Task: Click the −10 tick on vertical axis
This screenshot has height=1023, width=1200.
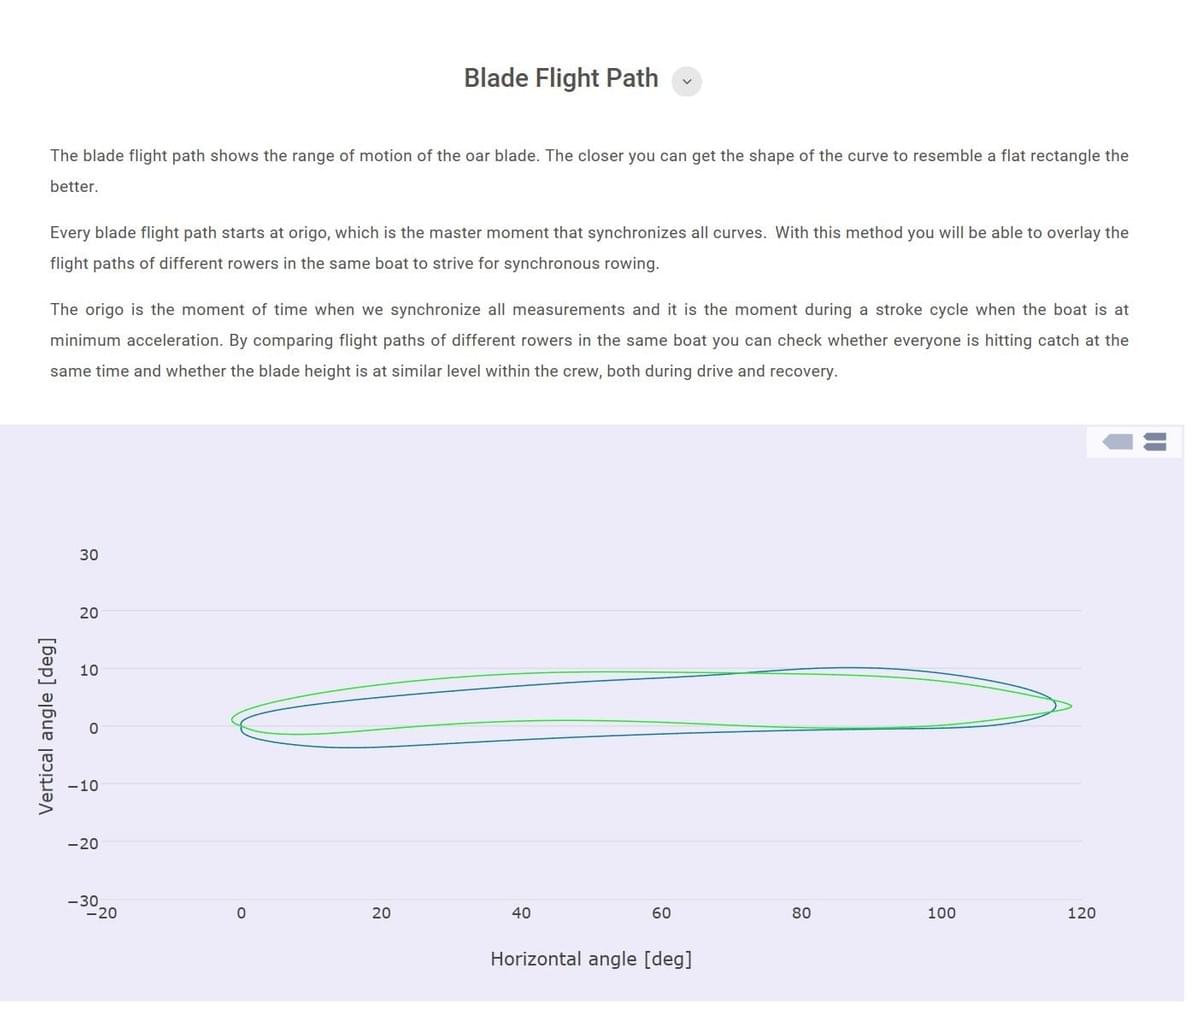Action: 83,786
